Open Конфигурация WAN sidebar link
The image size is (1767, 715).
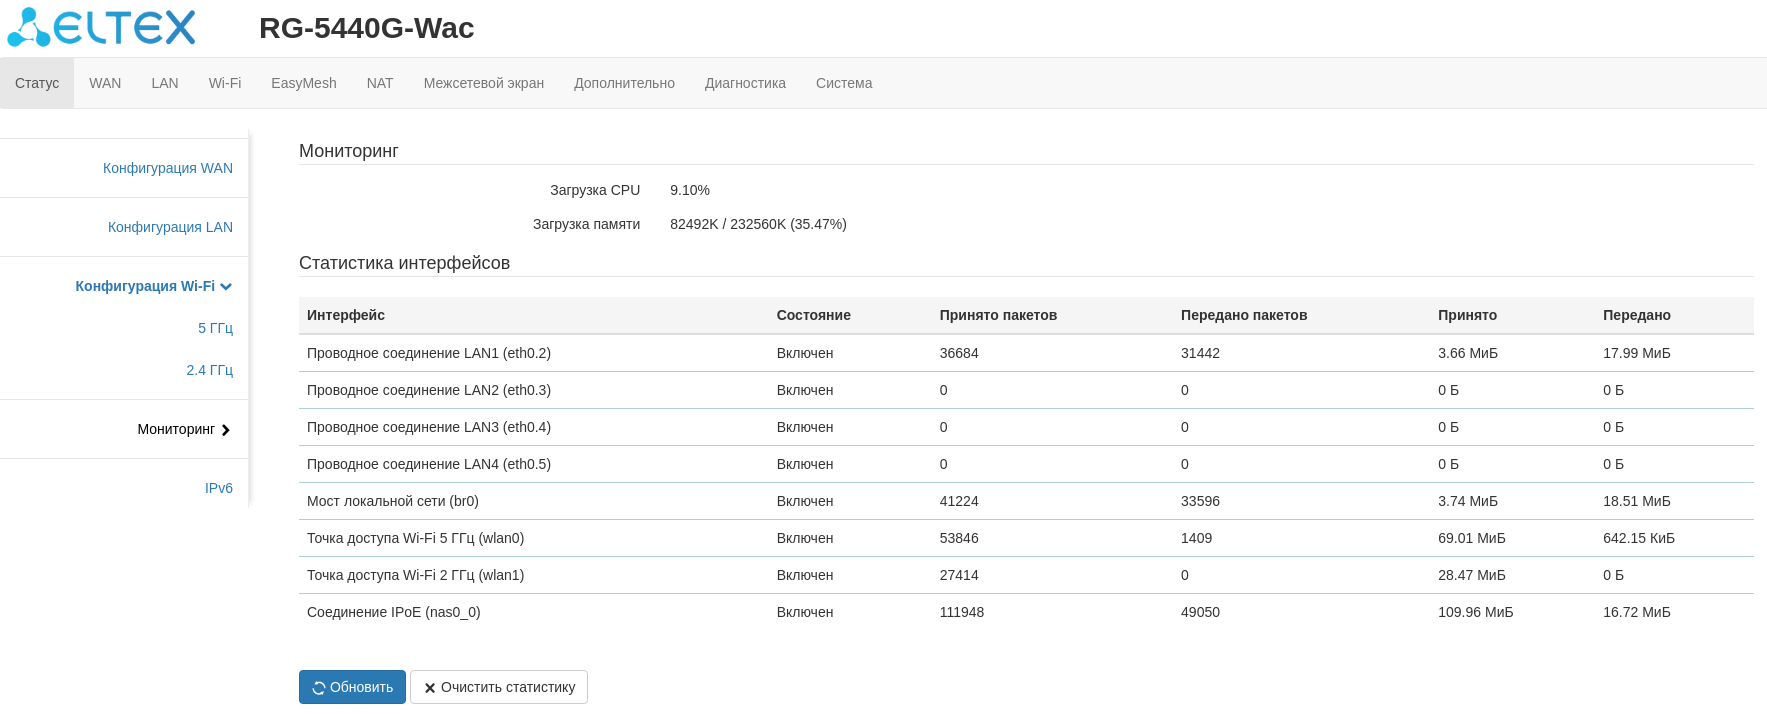[x=168, y=168]
